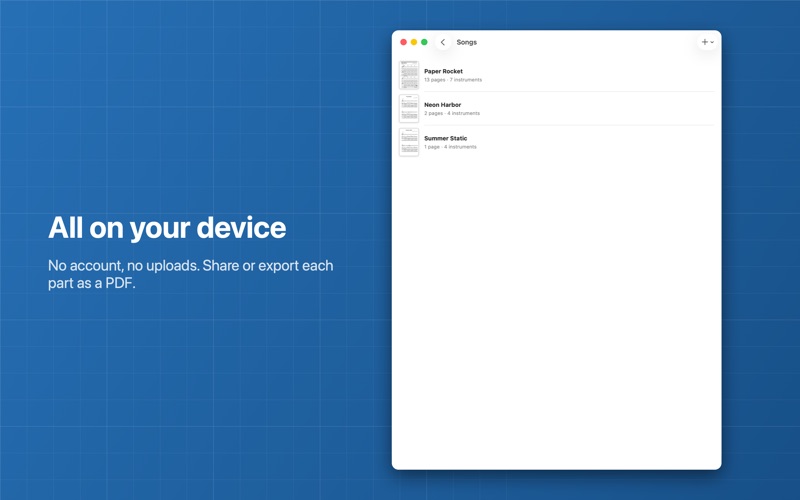Click the '1 page · 4 instruments' subtitle
The image size is (800, 500).
click(x=451, y=147)
